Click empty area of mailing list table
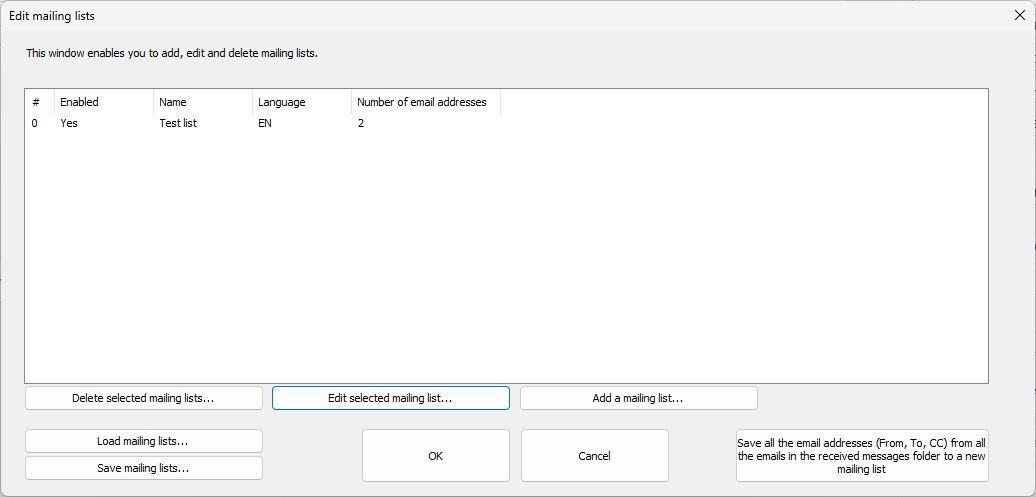This screenshot has height=497, width=1036. pos(506,258)
